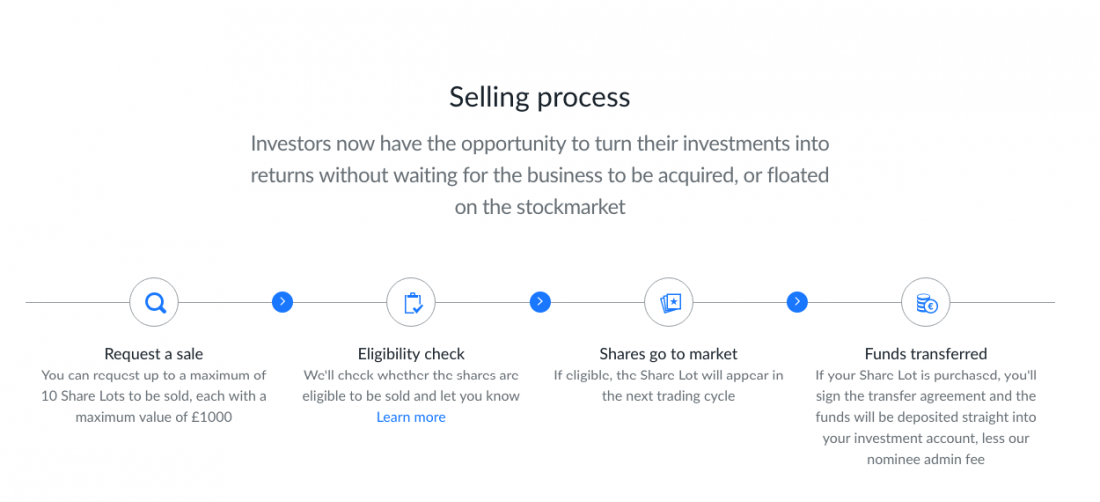This screenshot has height=502, width=1100.
Task: Click the Selling process title
Action: click(539, 97)
